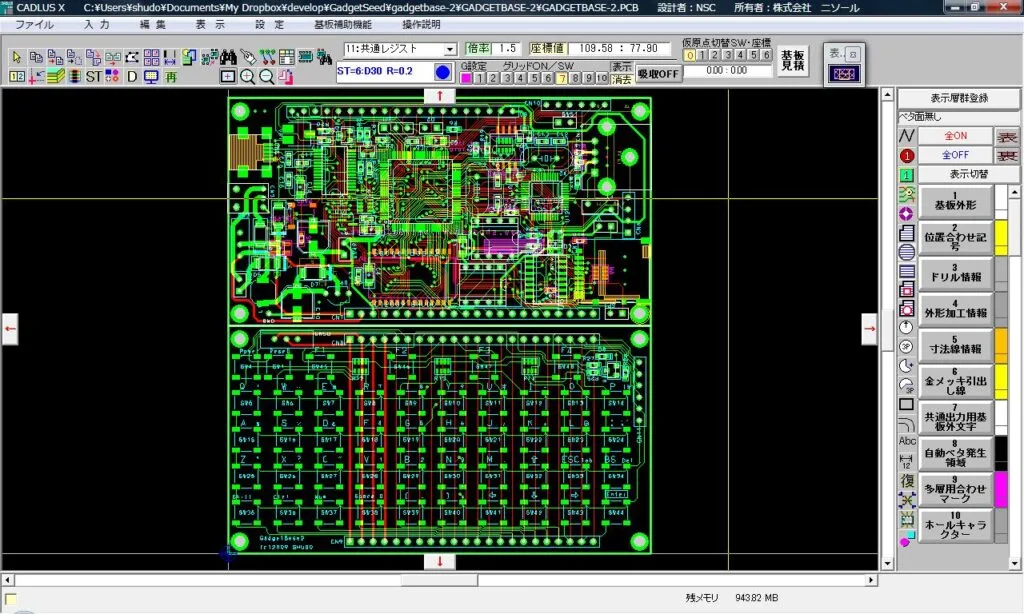Click the D toolbar icon
Viewport: 1024px width, 614px height.
132,76
